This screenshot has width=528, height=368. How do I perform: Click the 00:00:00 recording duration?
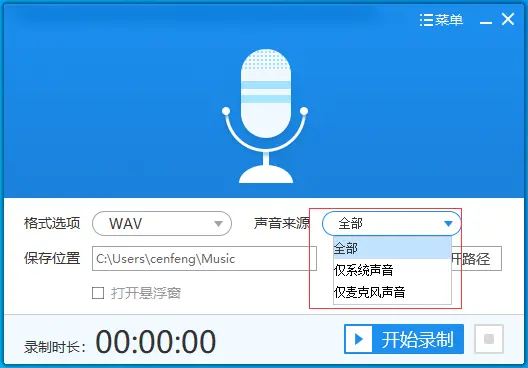click(x=156, y=341)
